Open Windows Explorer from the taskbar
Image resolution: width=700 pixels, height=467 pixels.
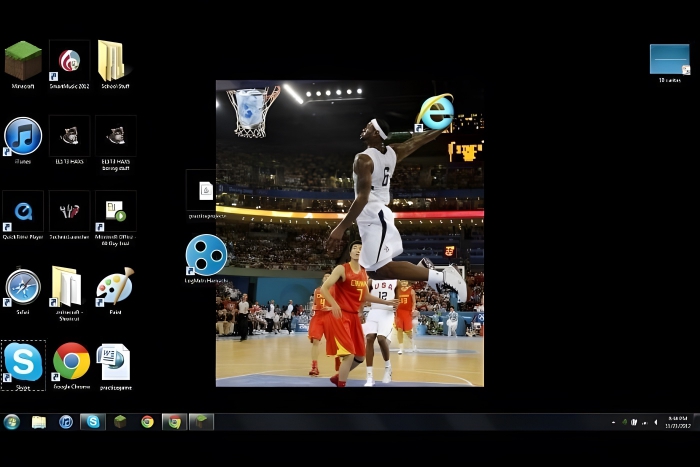coord(39,422)
